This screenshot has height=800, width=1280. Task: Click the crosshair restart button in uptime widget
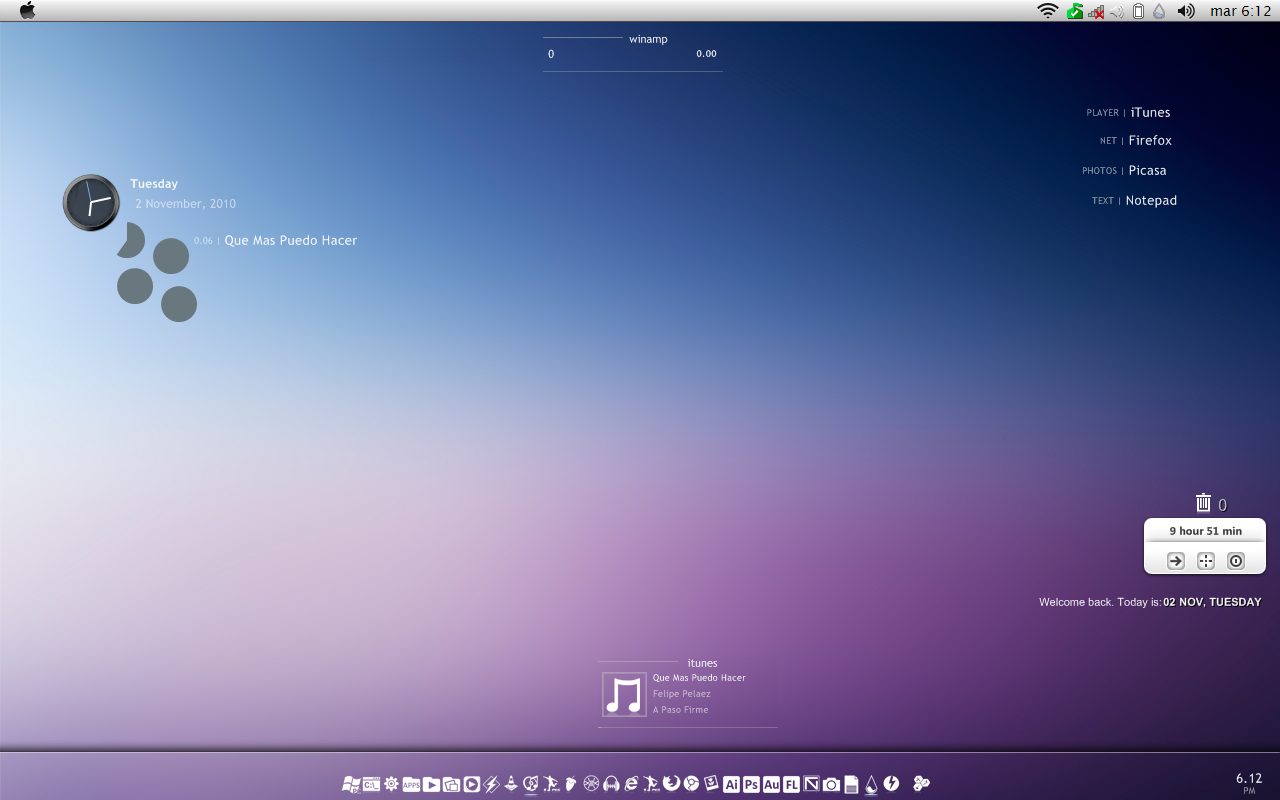tap(1206, 561)
